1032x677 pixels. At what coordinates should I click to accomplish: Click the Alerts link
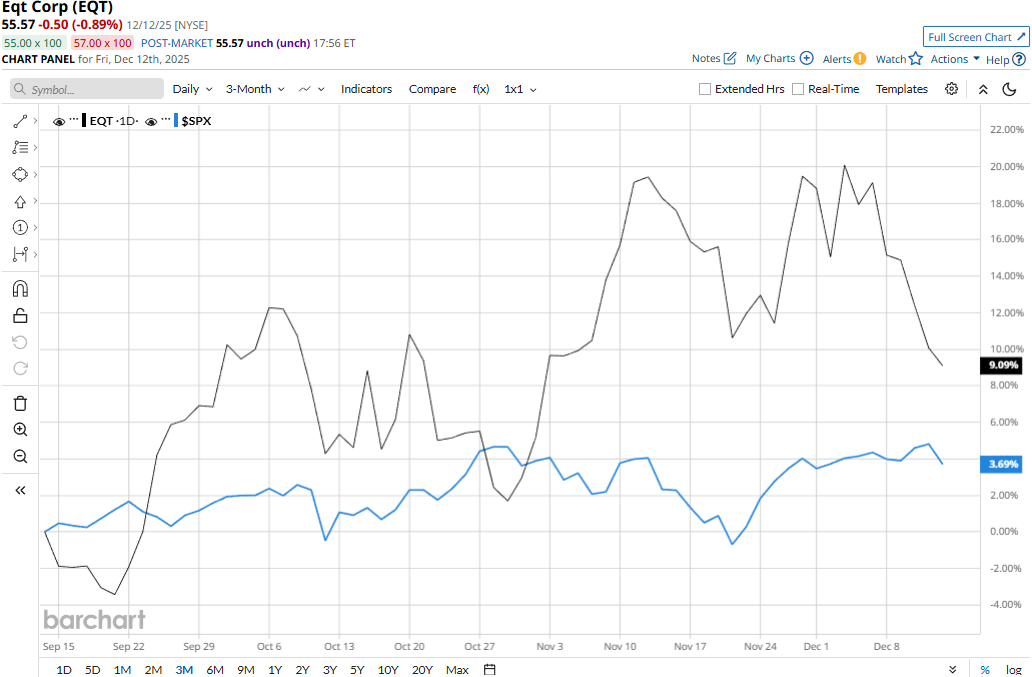[837, 59]
